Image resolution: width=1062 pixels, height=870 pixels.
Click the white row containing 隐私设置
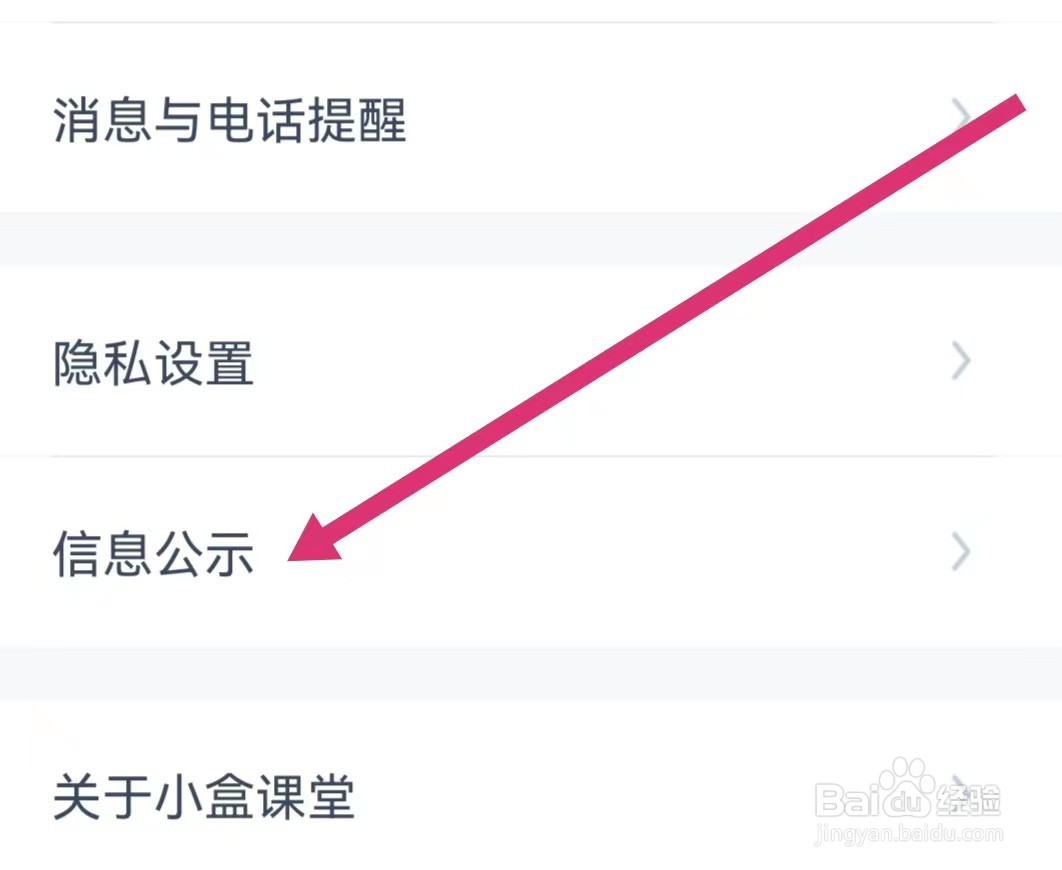[x=531, y=362]
